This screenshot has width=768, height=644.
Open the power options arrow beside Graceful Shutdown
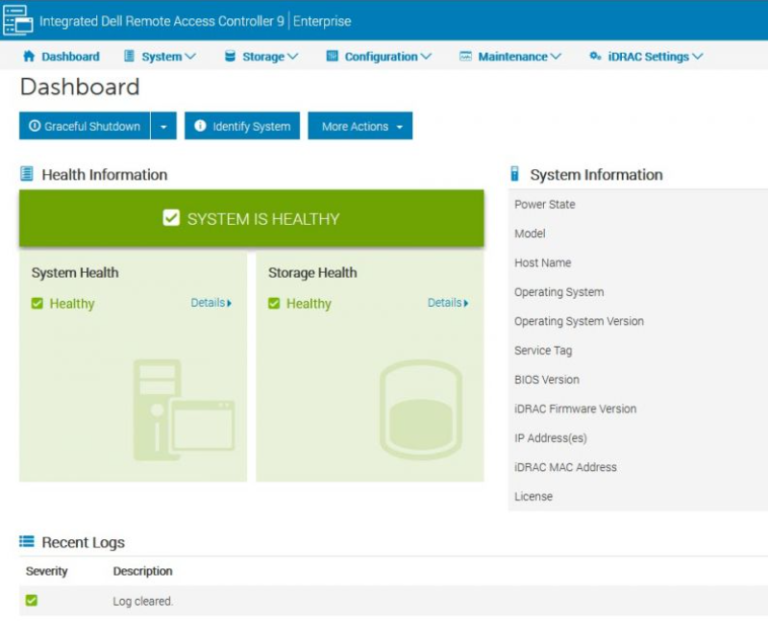(x=164, y=126)
